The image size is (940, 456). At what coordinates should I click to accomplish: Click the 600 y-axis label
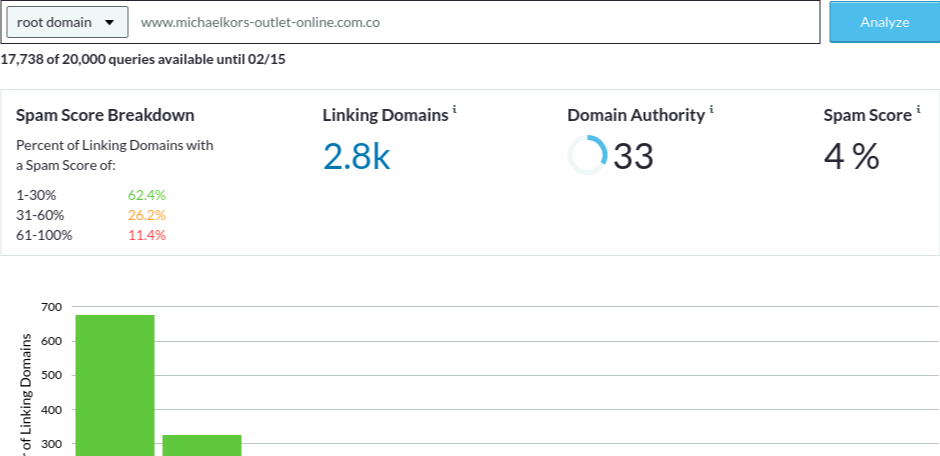(x=52, y=342)
